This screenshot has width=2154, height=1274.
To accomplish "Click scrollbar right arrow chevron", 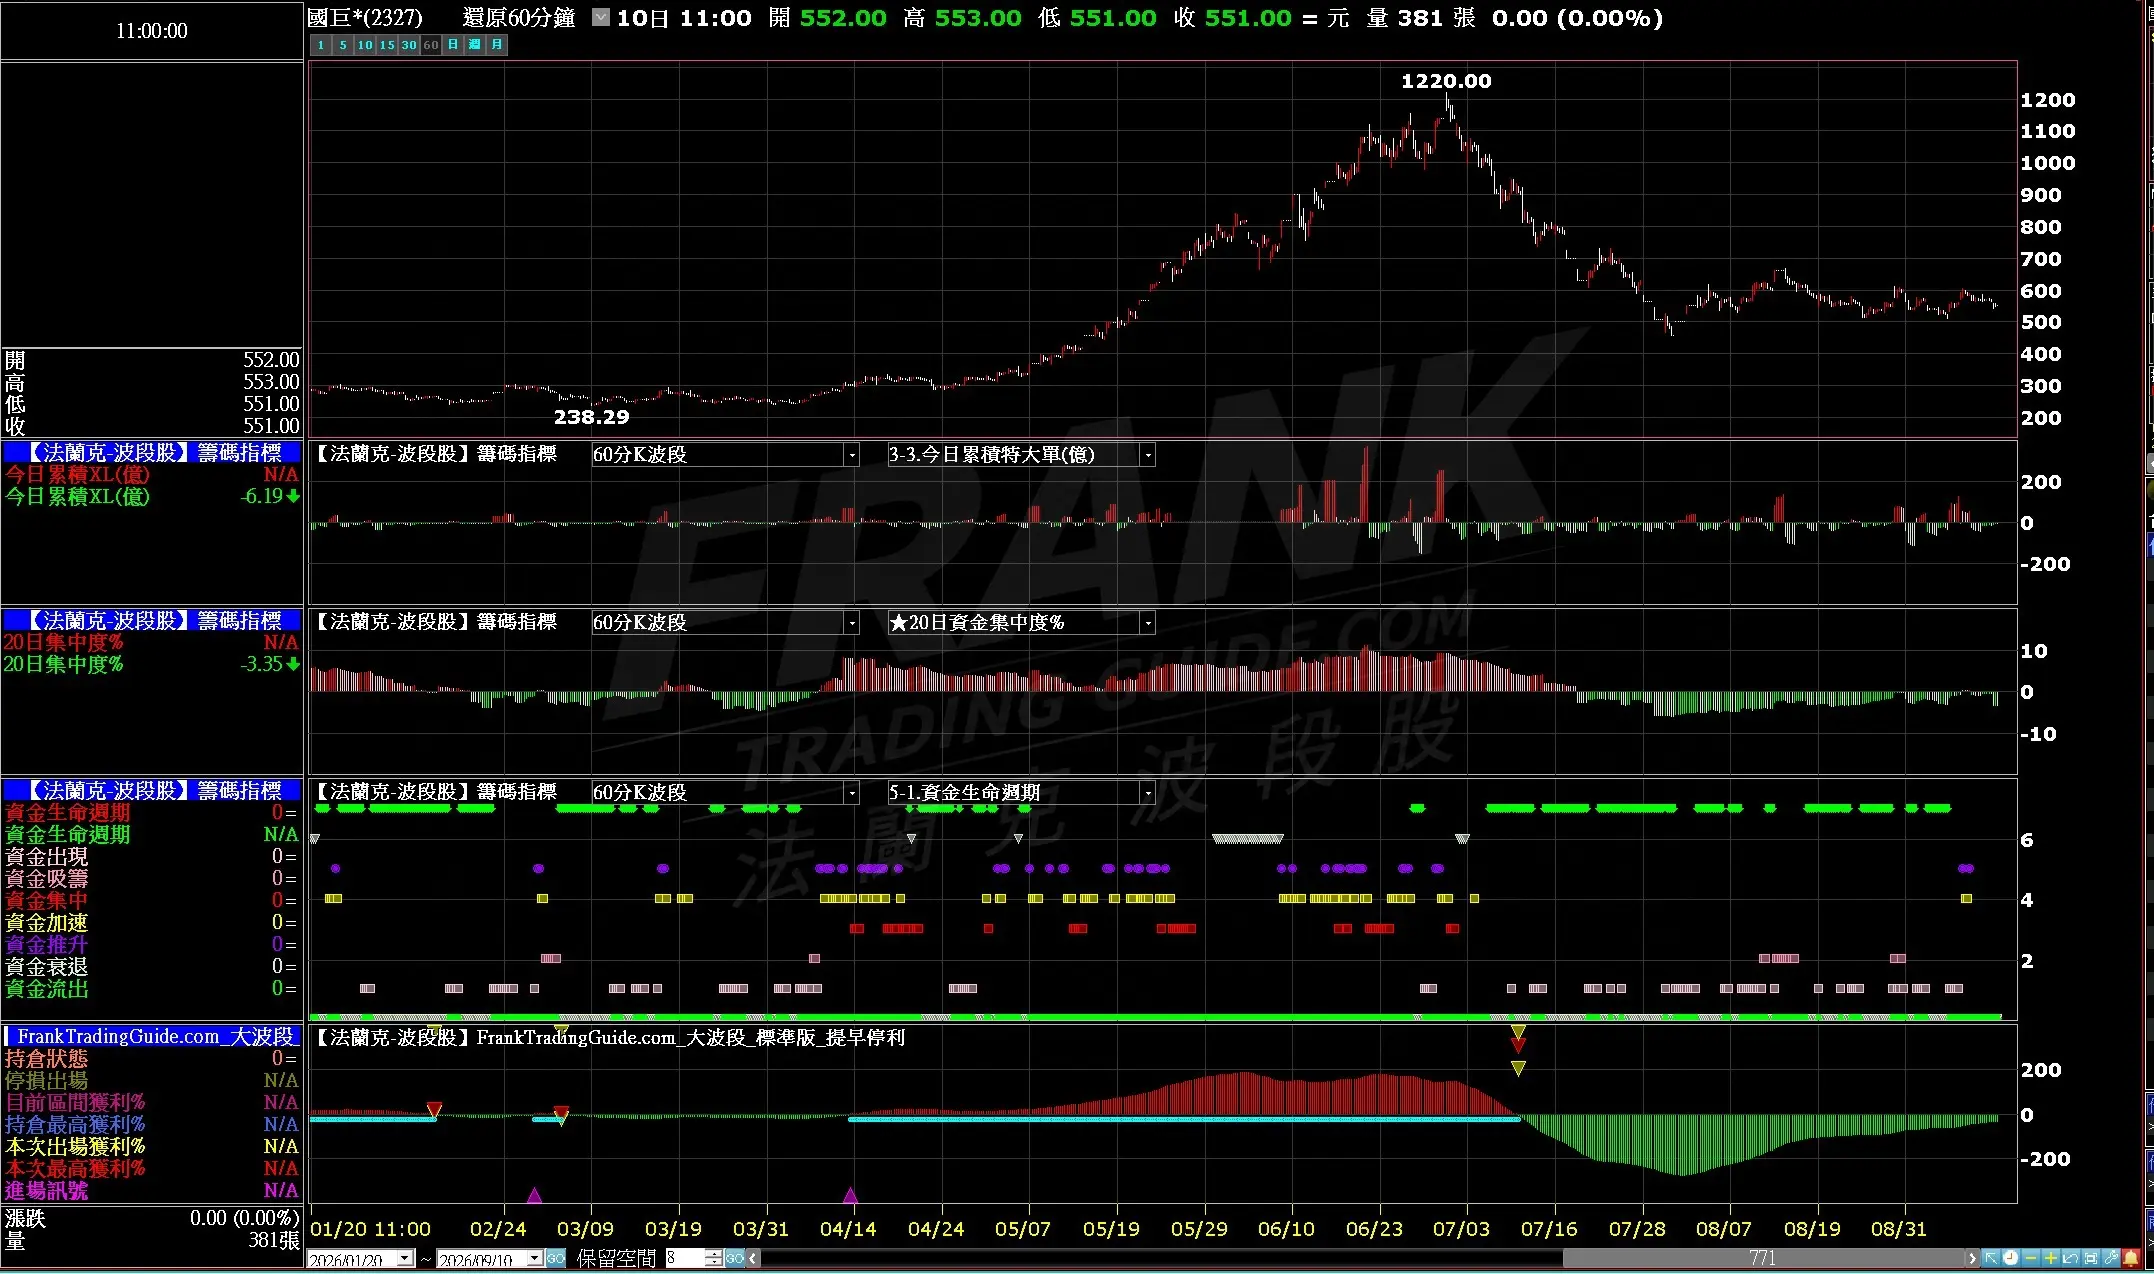I will tap(1972, 1258).
